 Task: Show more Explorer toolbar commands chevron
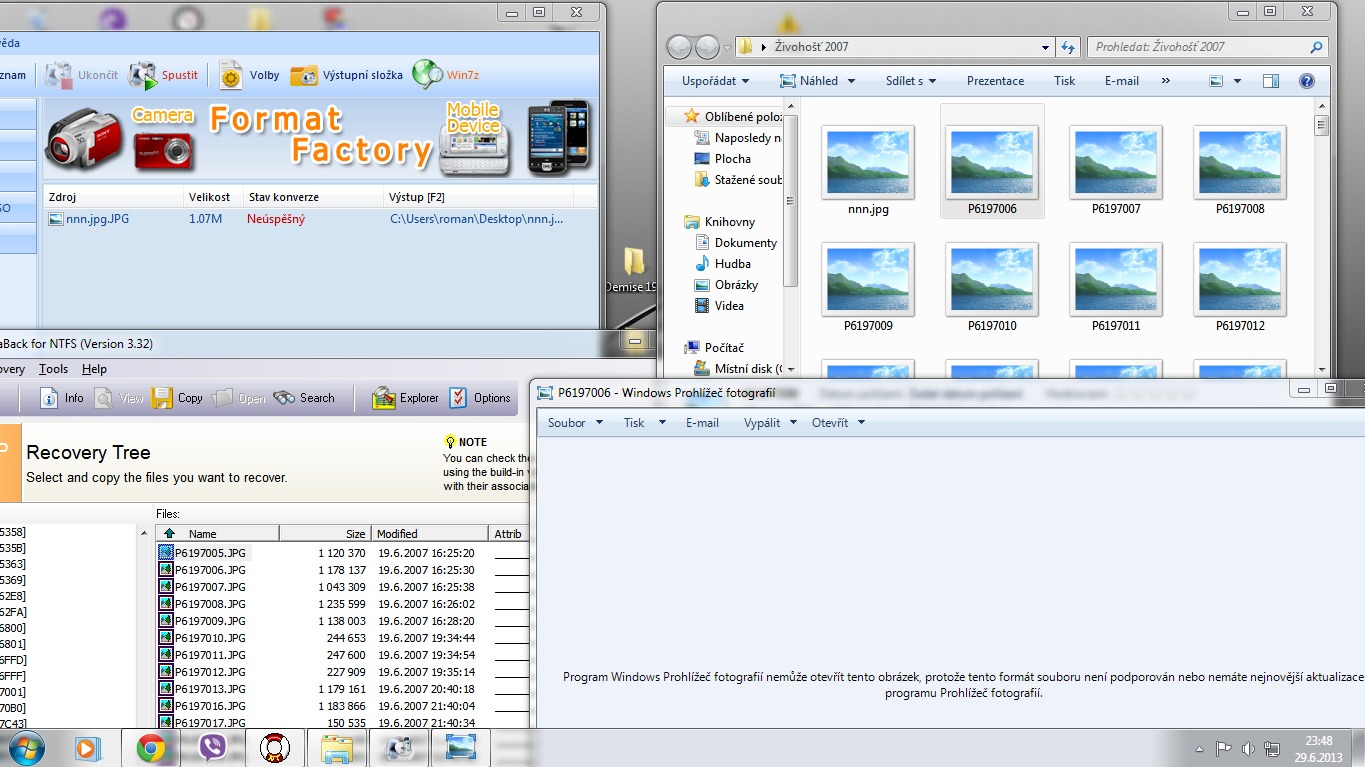coord(1165,81)
